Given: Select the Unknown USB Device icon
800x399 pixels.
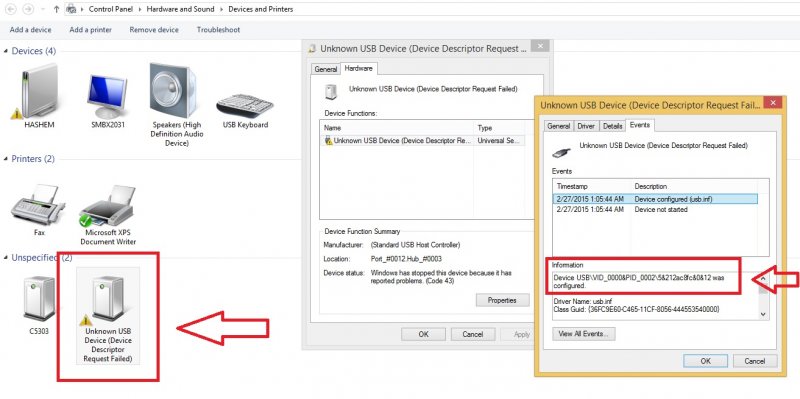Looking at the screenshot, I should click(x=108, y=299).
